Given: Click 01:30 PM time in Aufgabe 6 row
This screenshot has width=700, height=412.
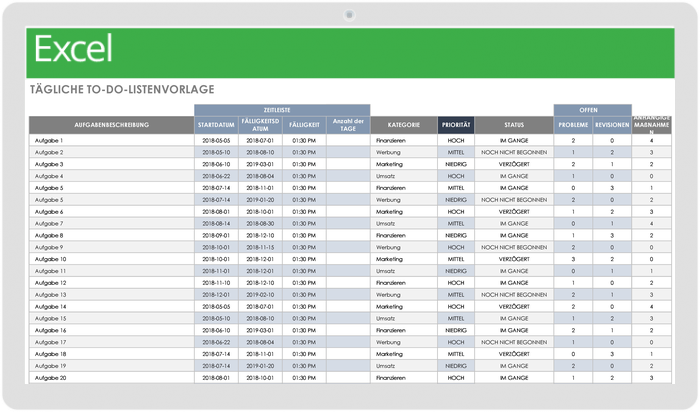Looking at the screenshot, I should coord(304,212).
